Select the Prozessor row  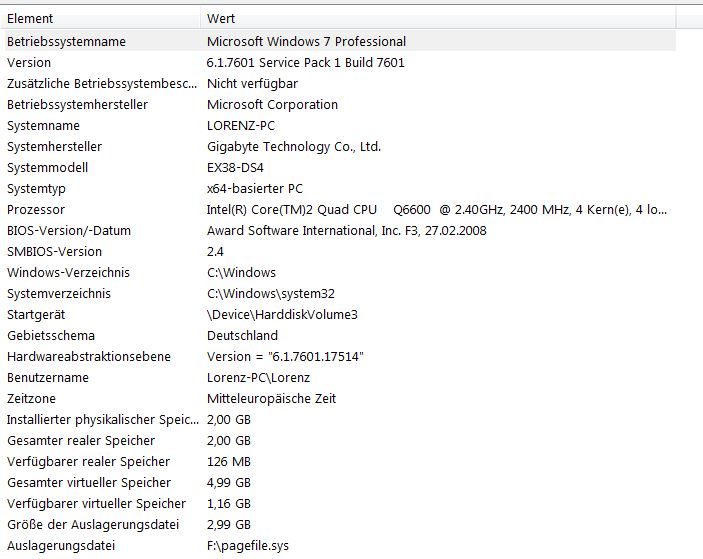tap(35, 209)
